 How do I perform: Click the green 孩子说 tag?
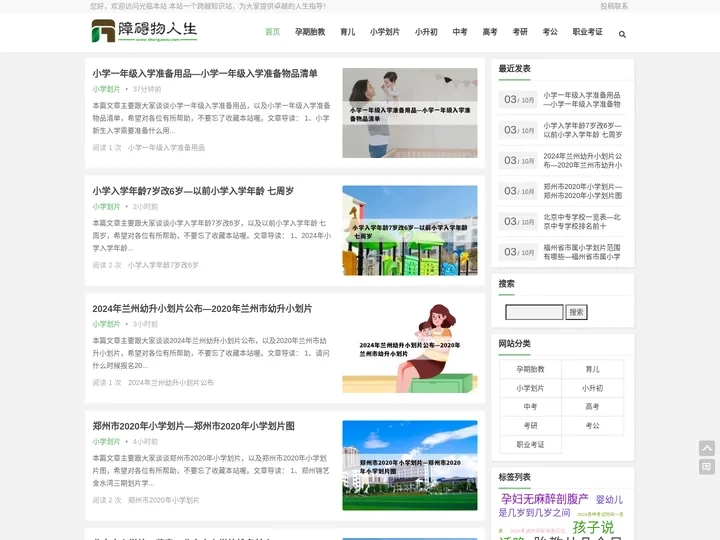click(x=593, y=527)
